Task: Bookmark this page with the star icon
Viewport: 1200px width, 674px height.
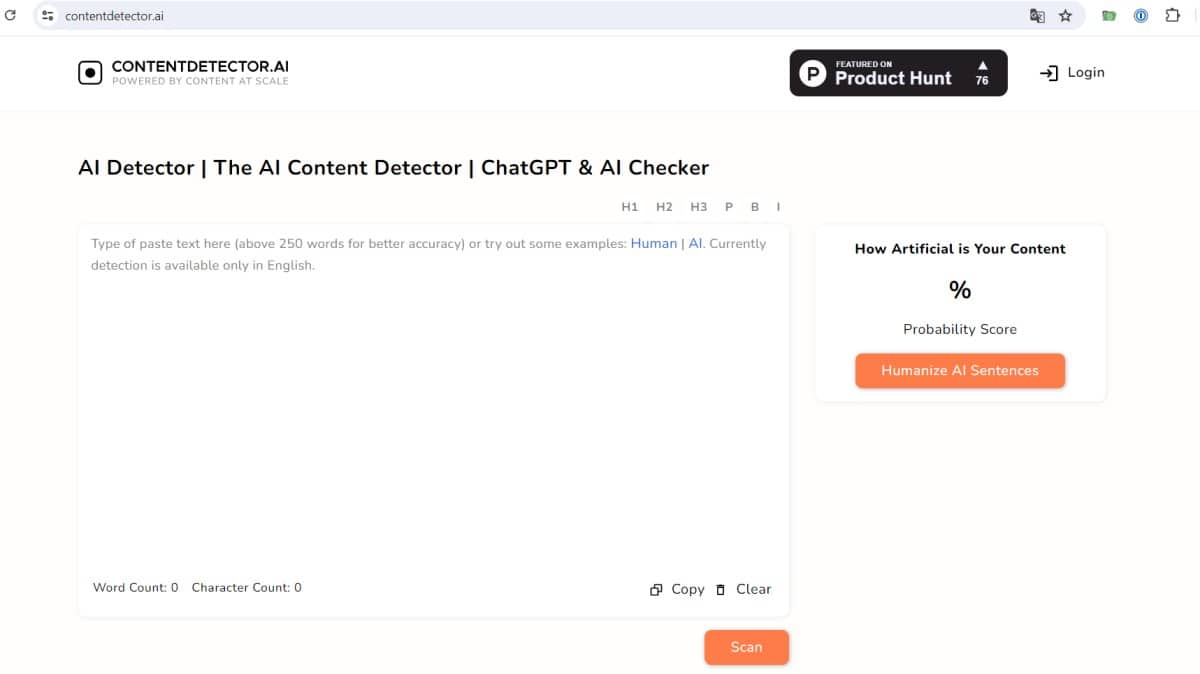Action: [x=1065, y=16]
